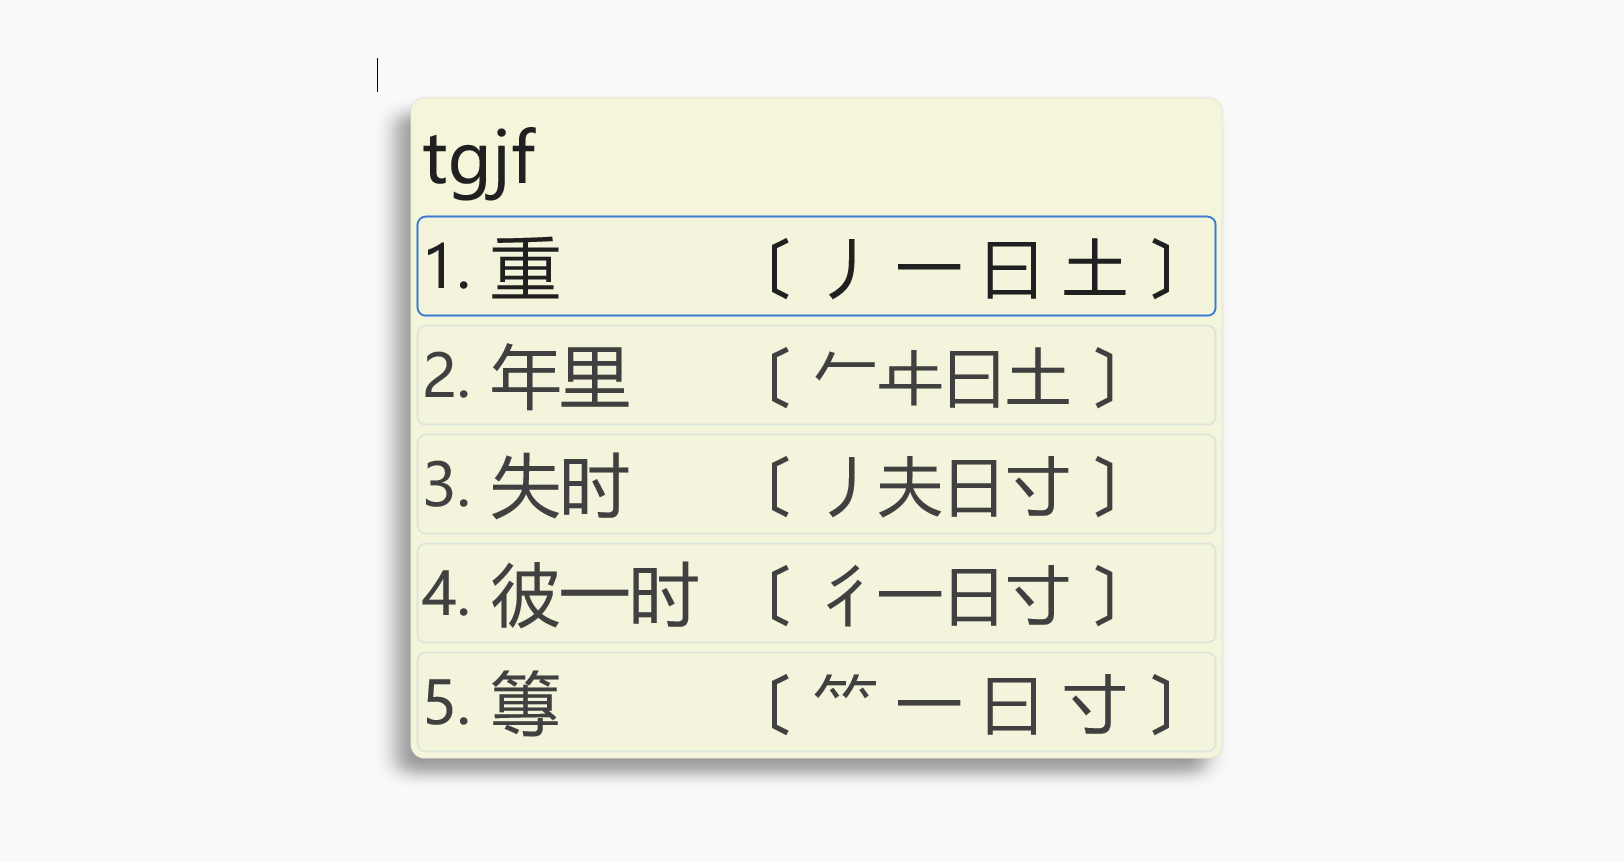Click number 5 label beside 籌
The image size is (1624, 862).
click(x=446, y=704)
